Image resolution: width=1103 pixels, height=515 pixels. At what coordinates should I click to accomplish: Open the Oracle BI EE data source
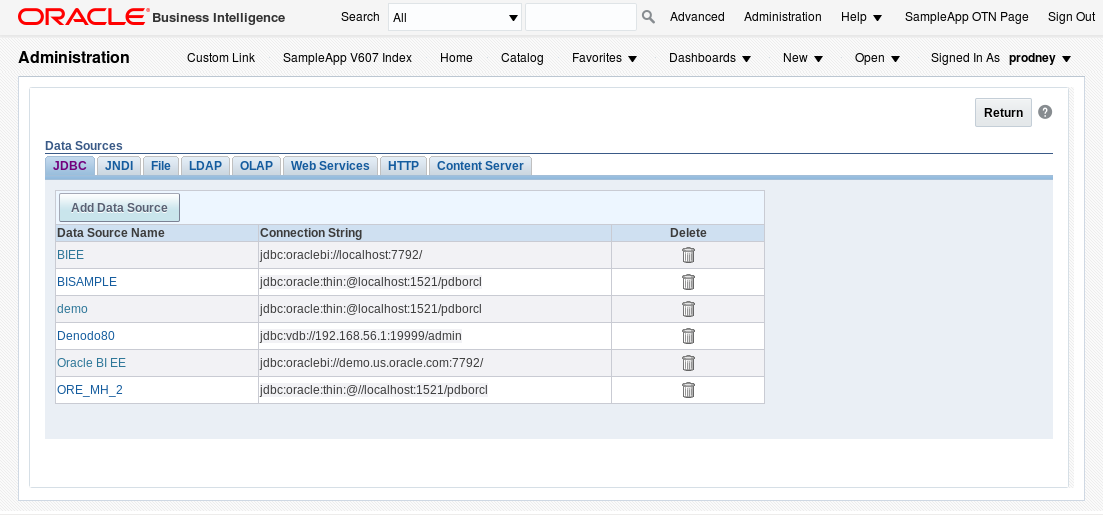91,363
